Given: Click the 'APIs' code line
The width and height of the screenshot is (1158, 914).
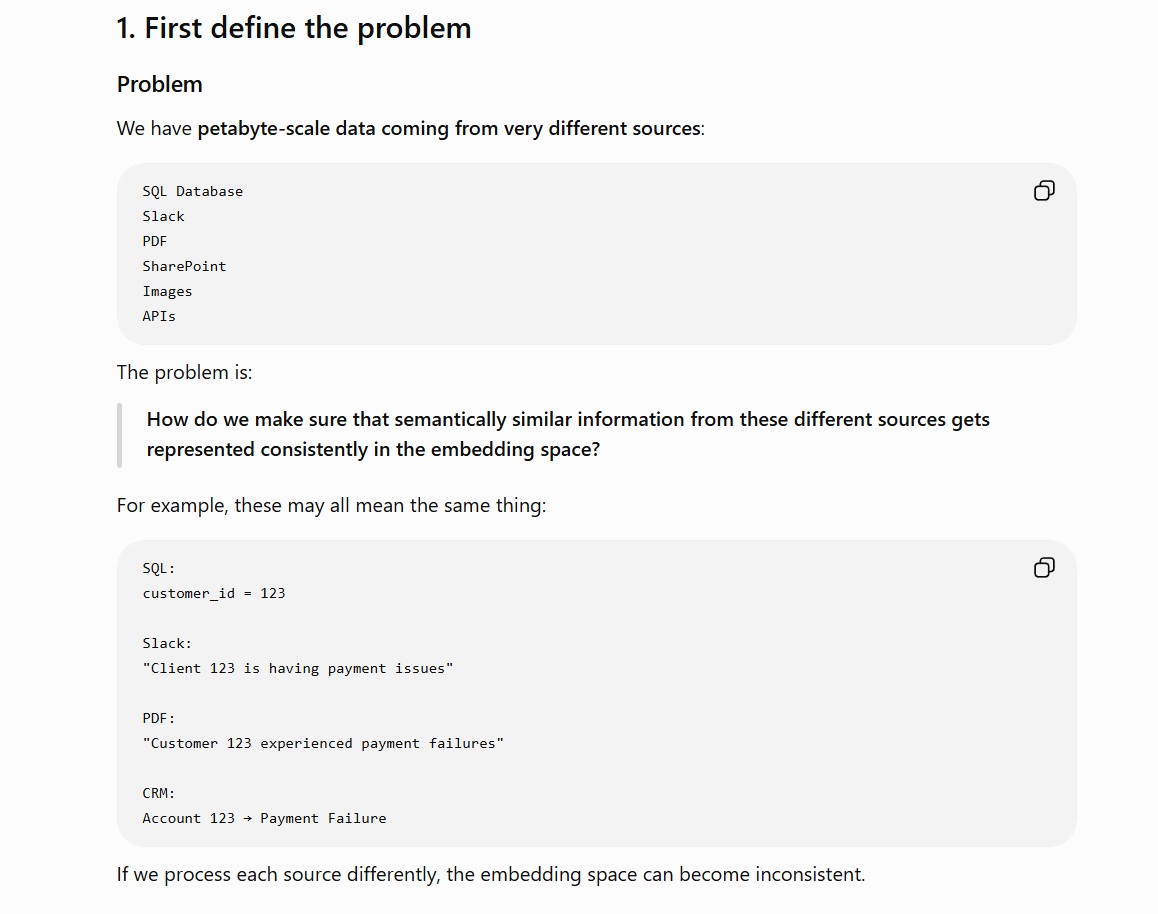Looking at the screenshot, I should point(159,316).
